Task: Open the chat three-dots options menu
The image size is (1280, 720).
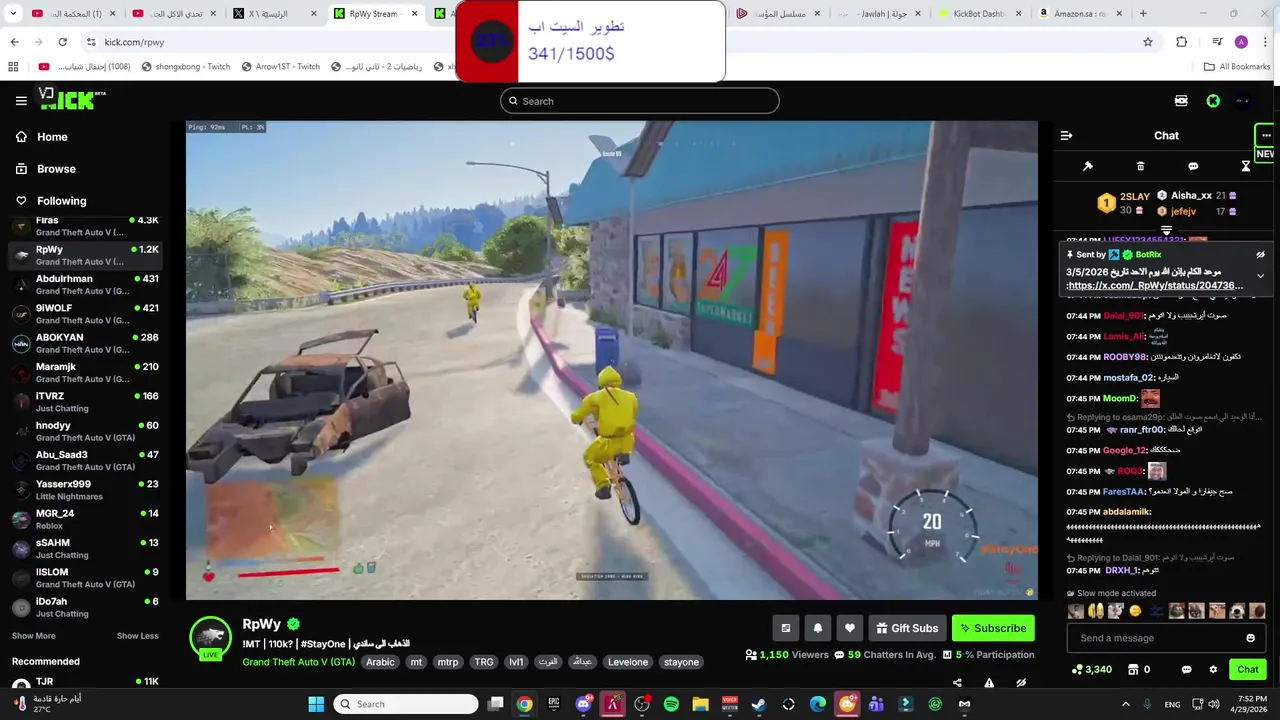Action: coord(1266,135)
